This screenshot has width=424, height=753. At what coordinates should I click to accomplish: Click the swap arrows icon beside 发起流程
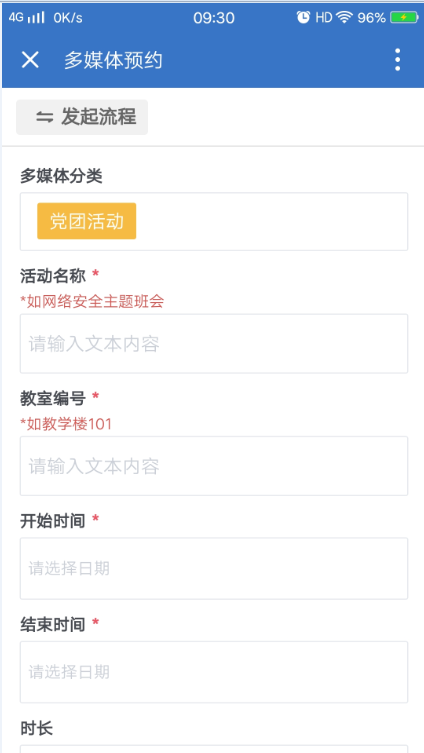(x=45, y=117)
